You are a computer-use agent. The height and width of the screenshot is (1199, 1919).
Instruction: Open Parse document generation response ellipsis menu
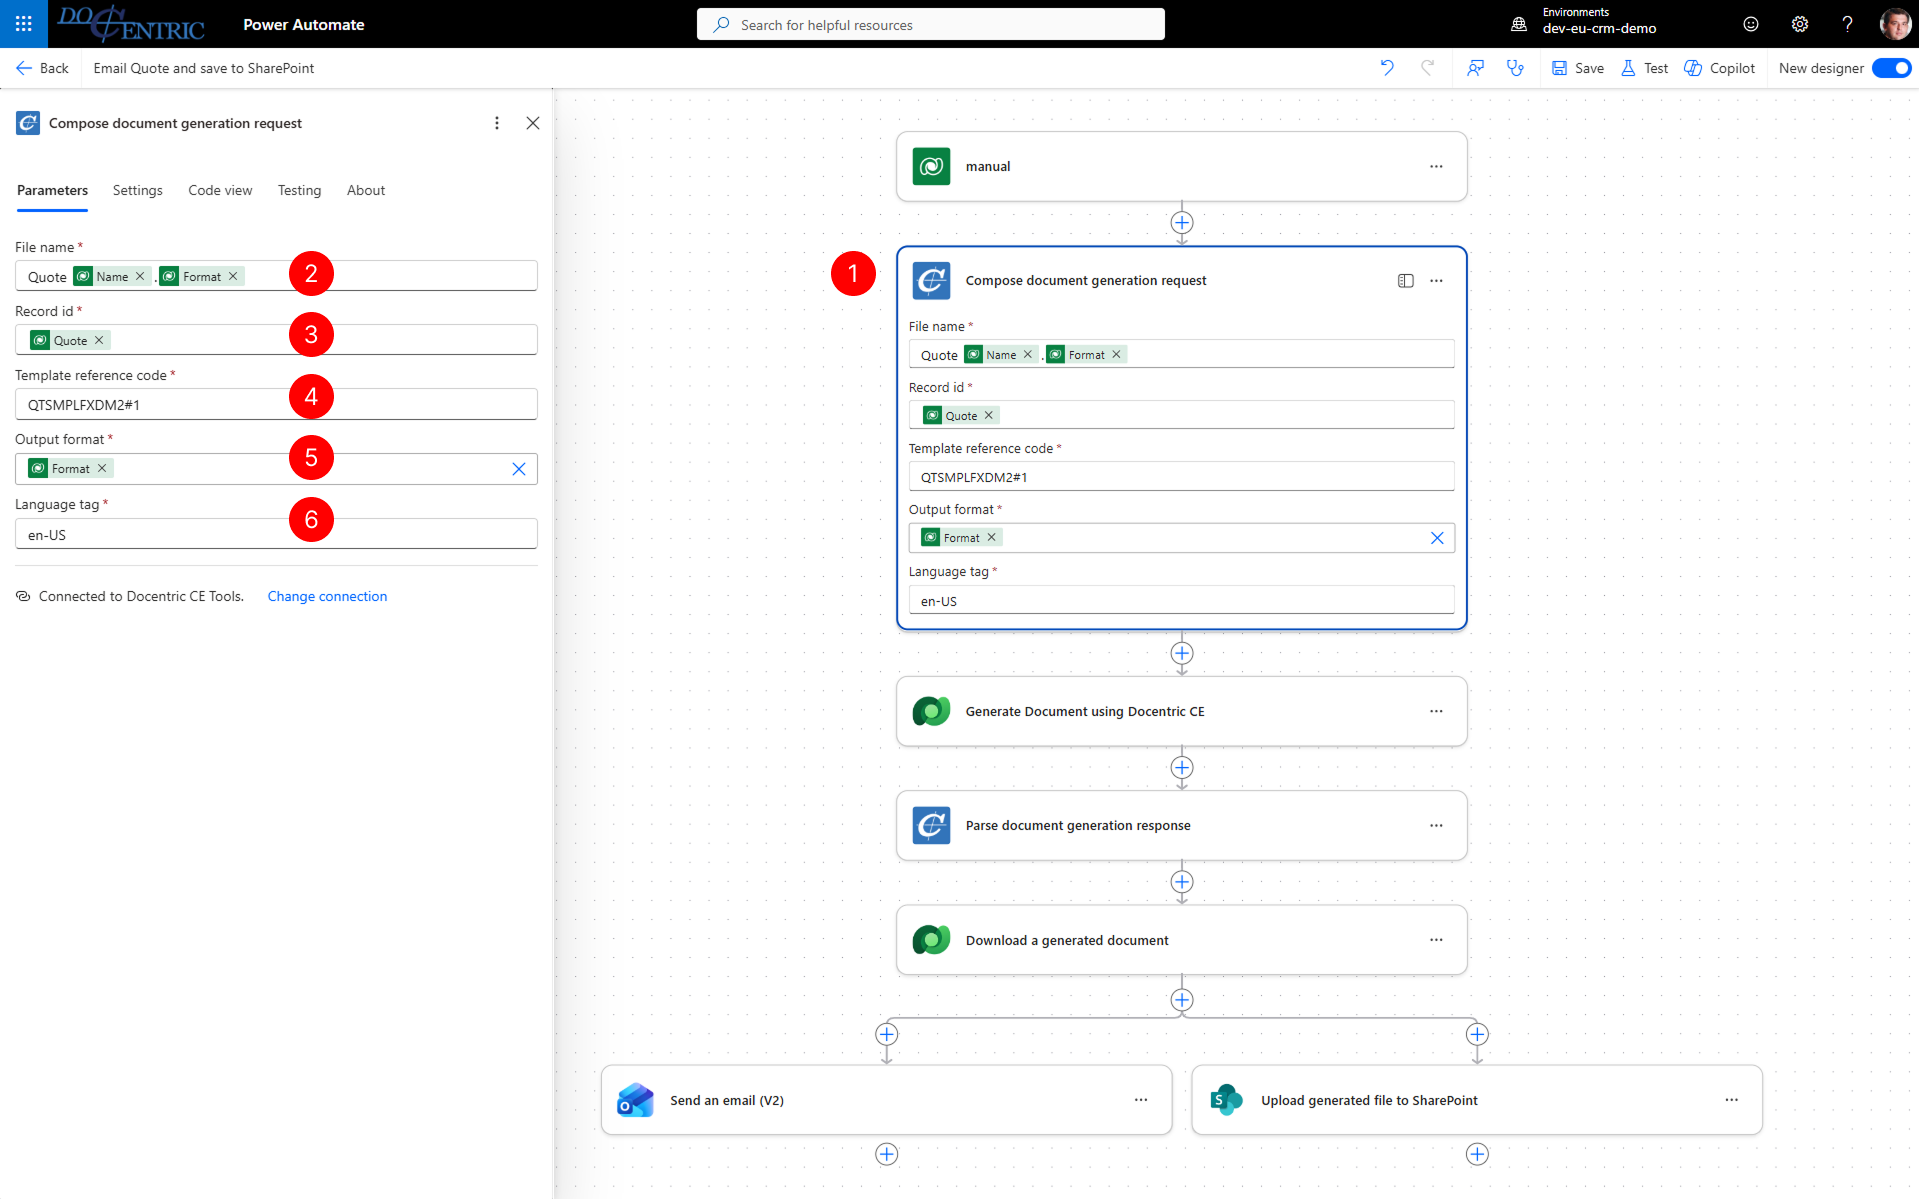tap(1436, 826)
